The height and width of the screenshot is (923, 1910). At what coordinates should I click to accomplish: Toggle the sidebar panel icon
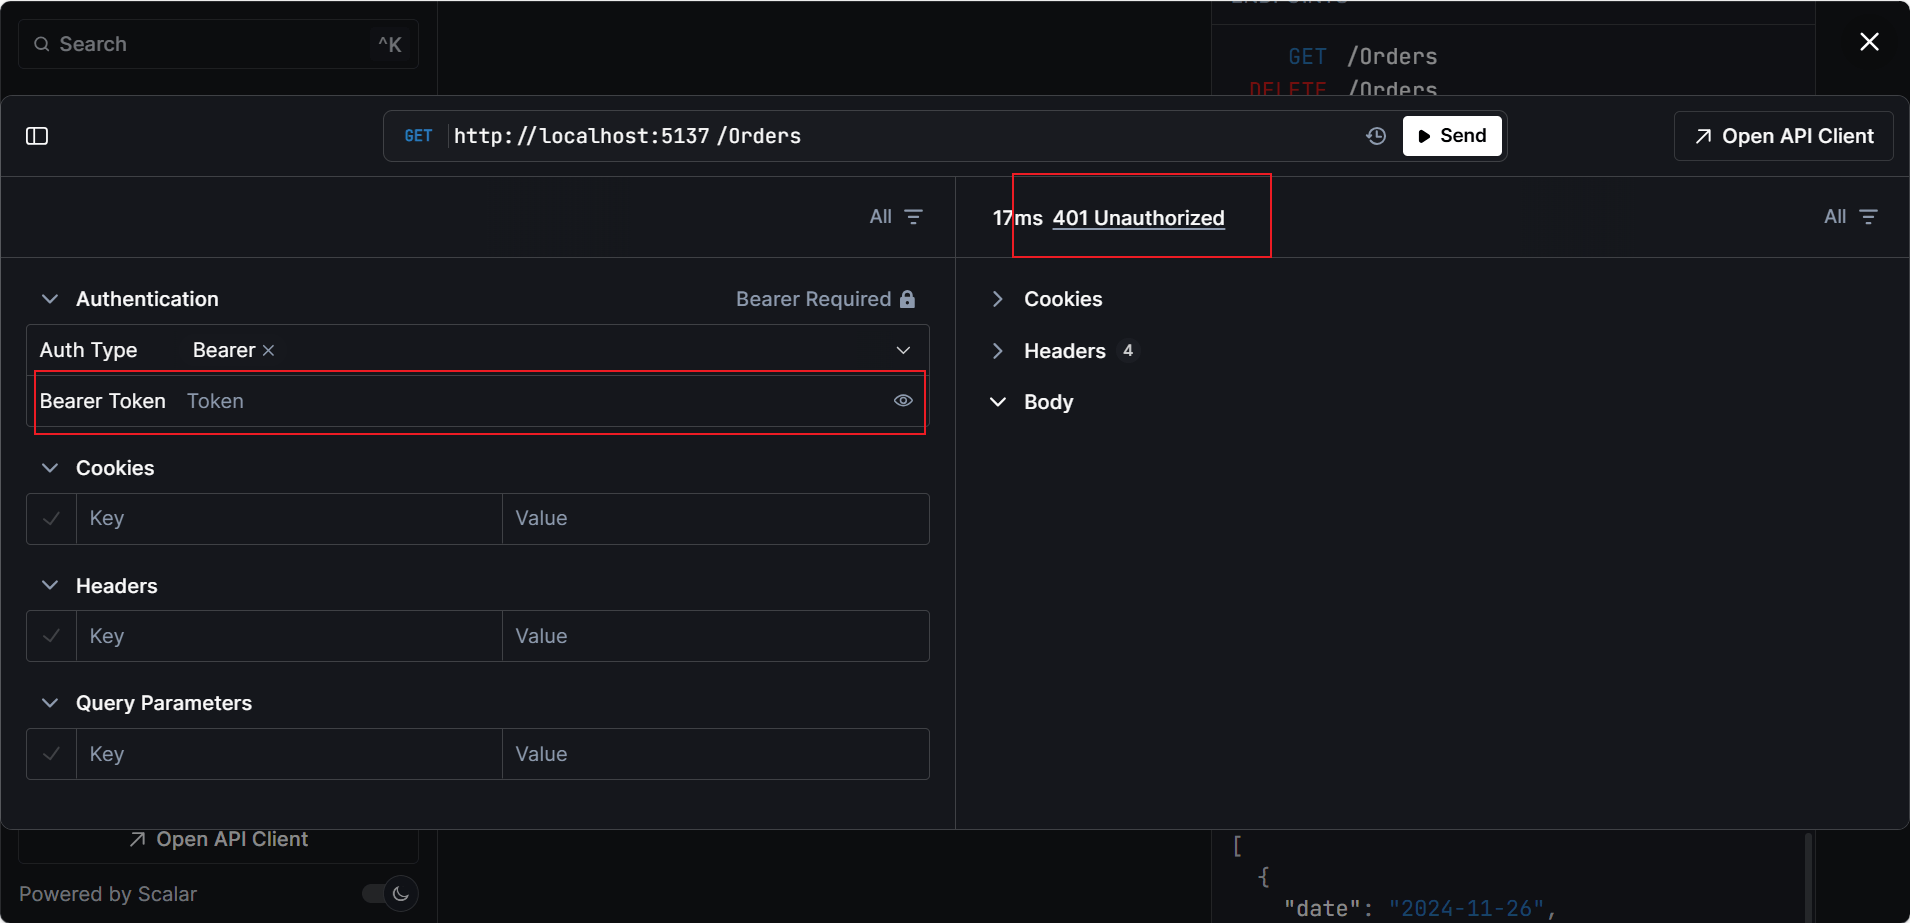(37, 136)
